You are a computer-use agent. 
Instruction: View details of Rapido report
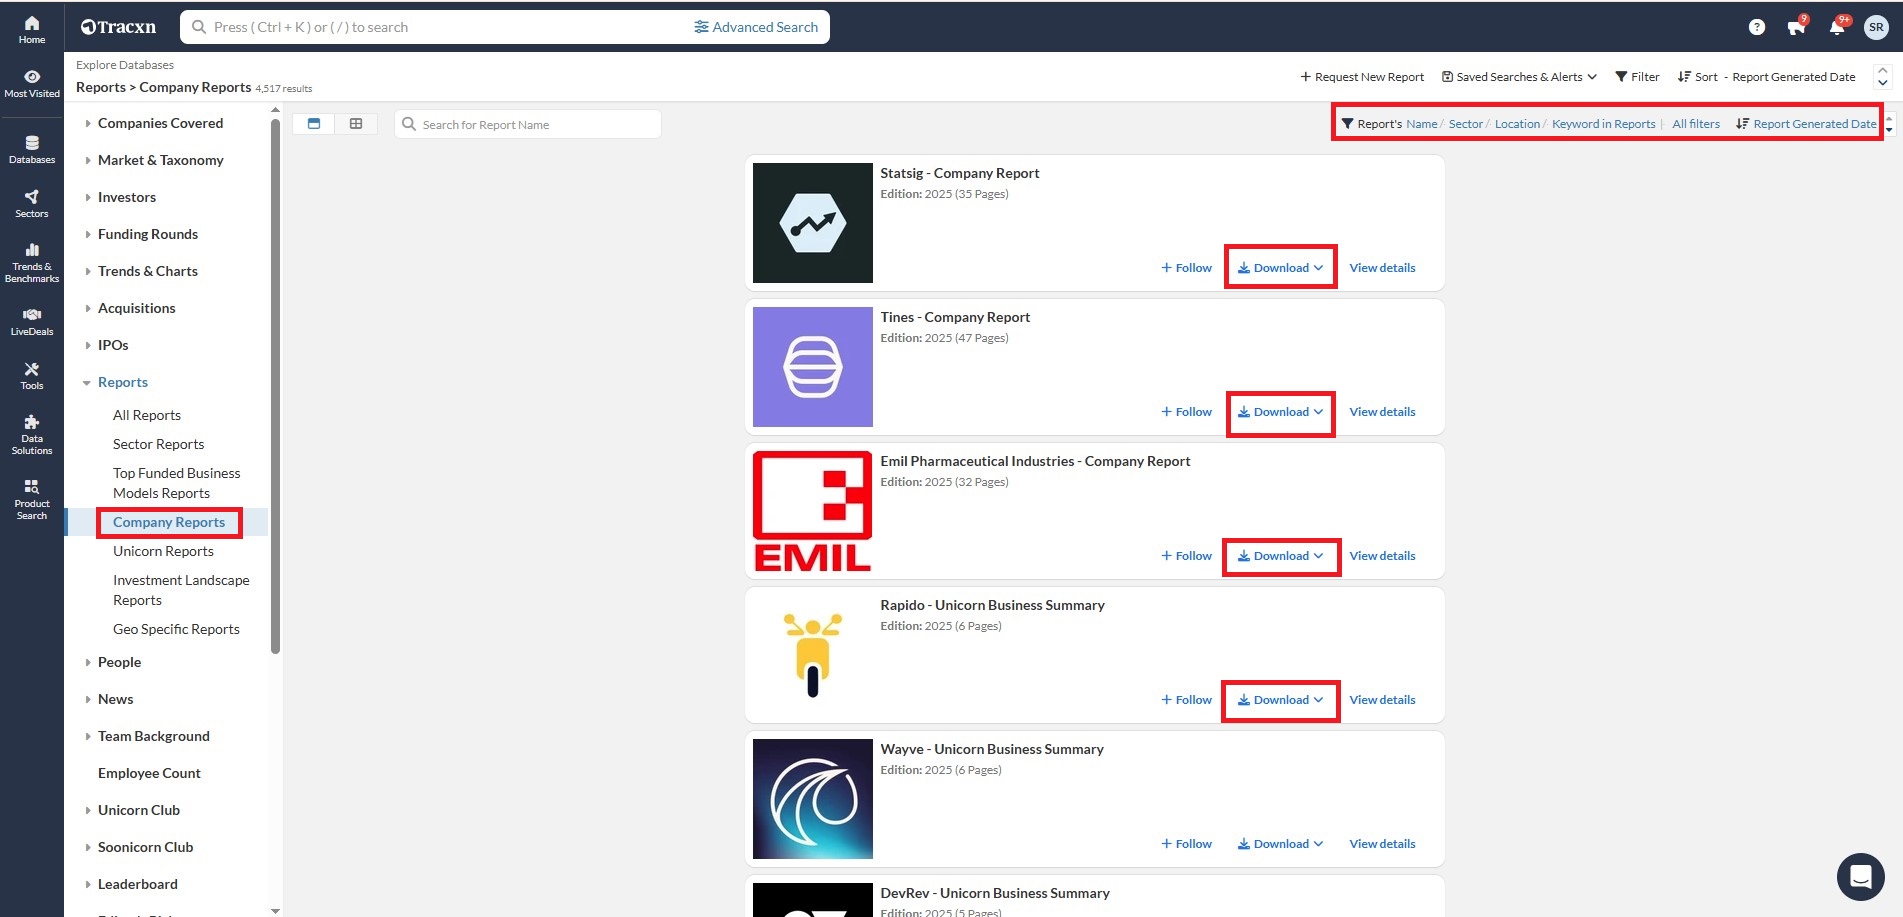point(1382,700)
